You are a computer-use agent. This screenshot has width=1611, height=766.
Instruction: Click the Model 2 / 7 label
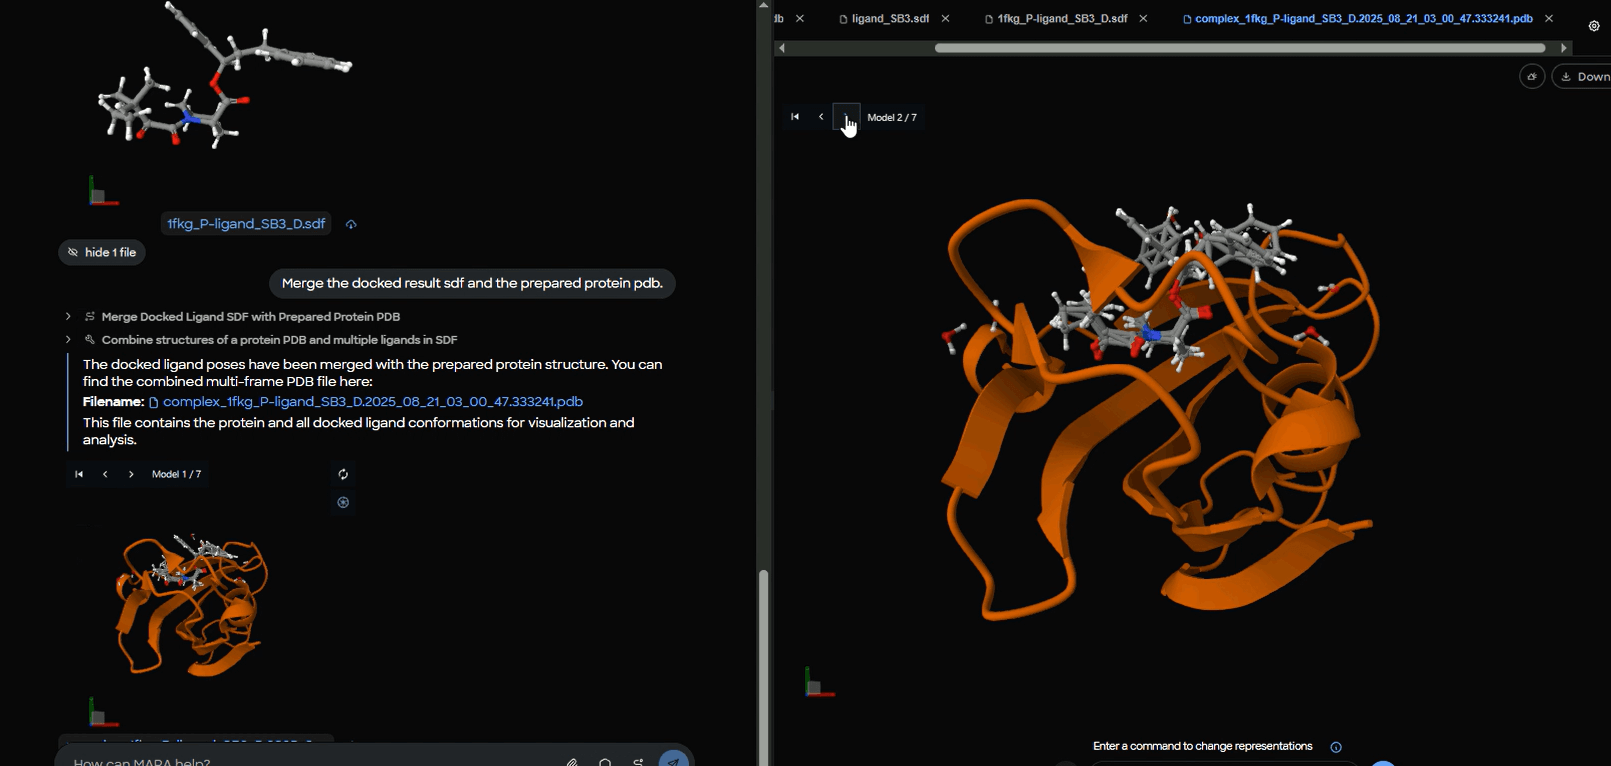[x=892, y=117]
